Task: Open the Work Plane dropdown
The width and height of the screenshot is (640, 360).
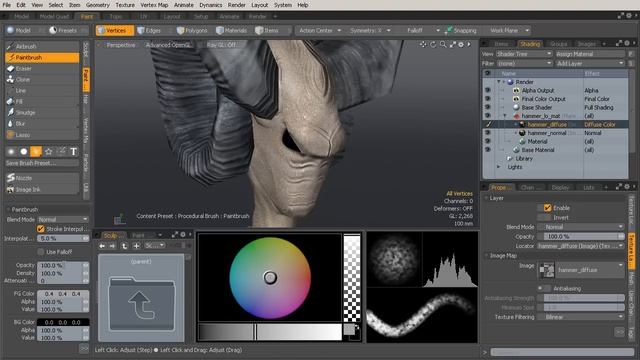Action: click(x=509, y=31)
